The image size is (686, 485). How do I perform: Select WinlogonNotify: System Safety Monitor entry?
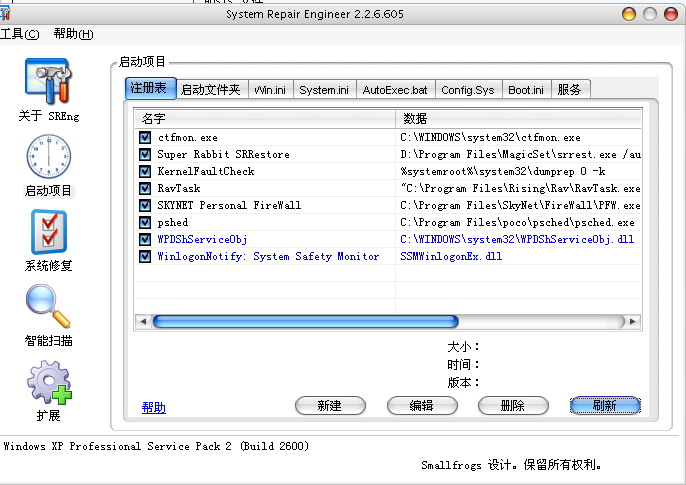coord(268,256)
